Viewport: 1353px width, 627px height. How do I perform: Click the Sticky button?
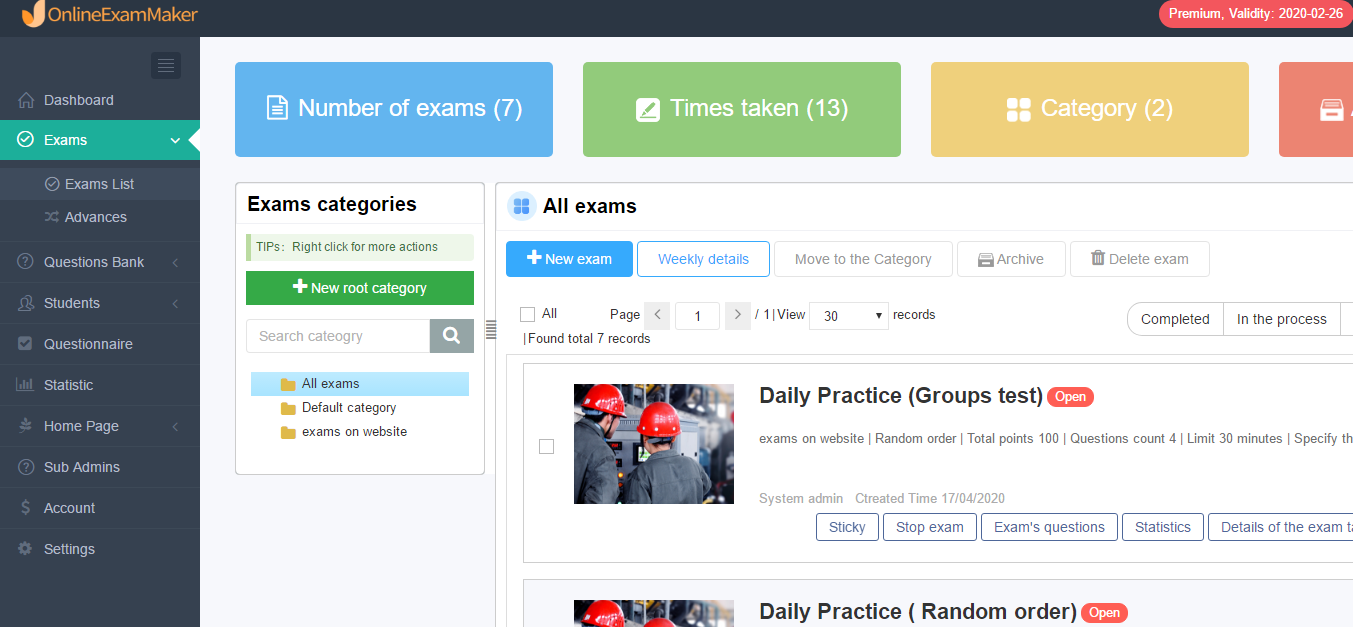point(847,527)
